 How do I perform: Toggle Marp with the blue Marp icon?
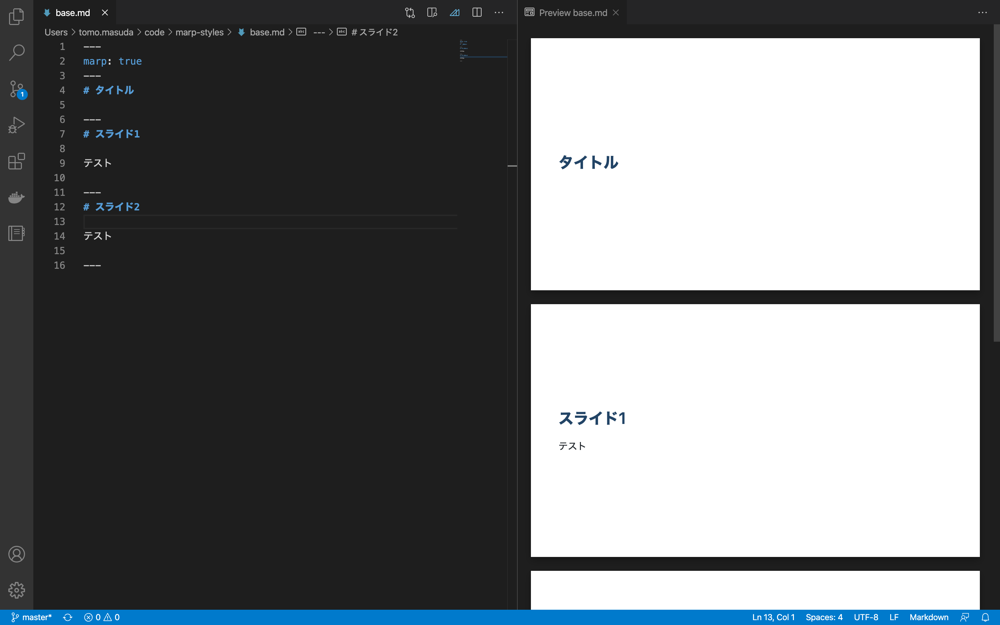(453, 12)
